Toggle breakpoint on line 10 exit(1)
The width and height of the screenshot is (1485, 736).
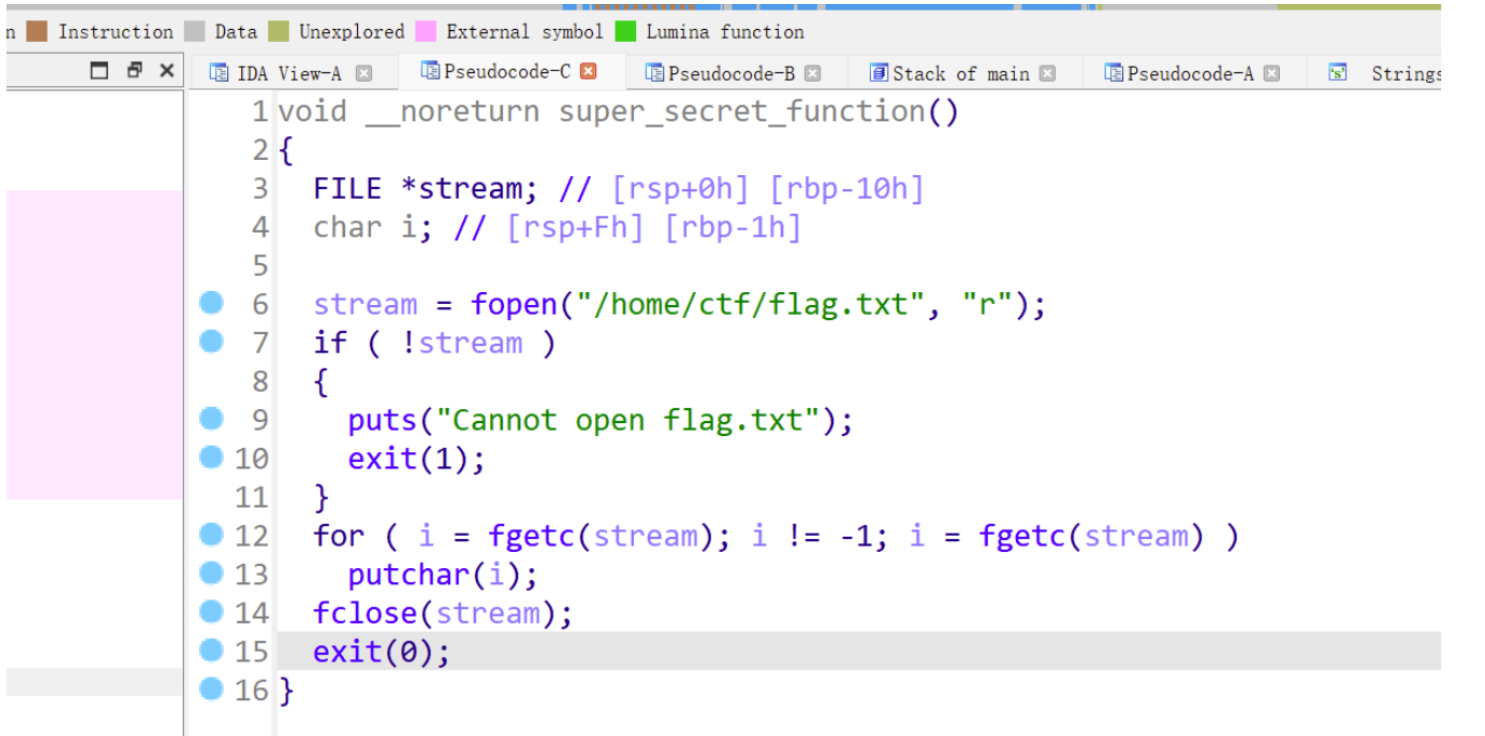[x=211, y=457]
